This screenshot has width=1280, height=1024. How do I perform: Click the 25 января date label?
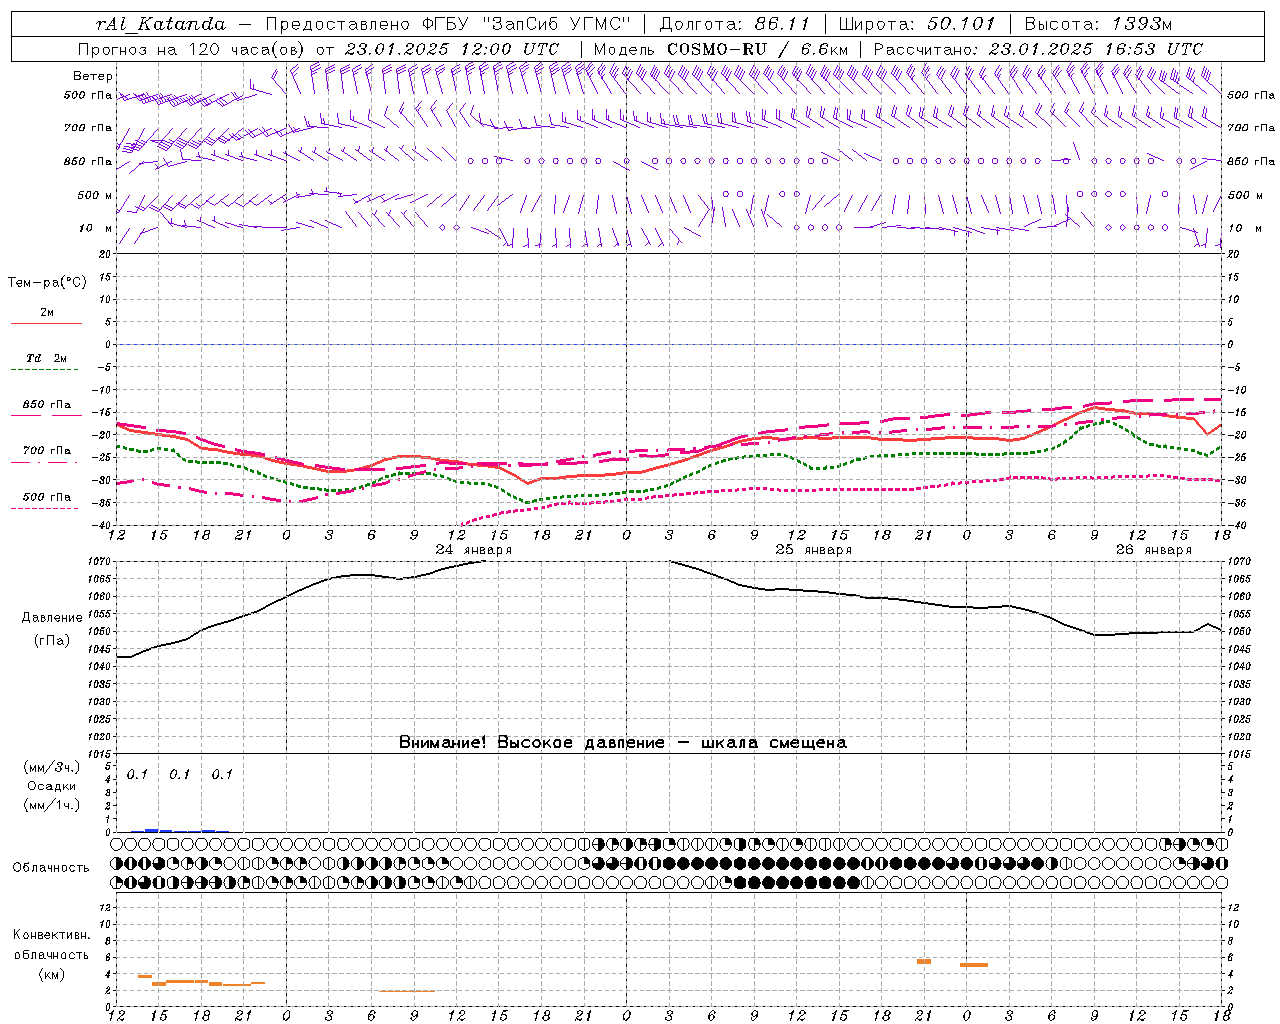point(814,550)
